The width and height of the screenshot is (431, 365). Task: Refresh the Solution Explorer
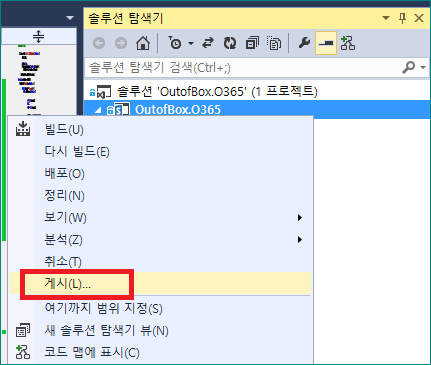(x=230, y=43)
